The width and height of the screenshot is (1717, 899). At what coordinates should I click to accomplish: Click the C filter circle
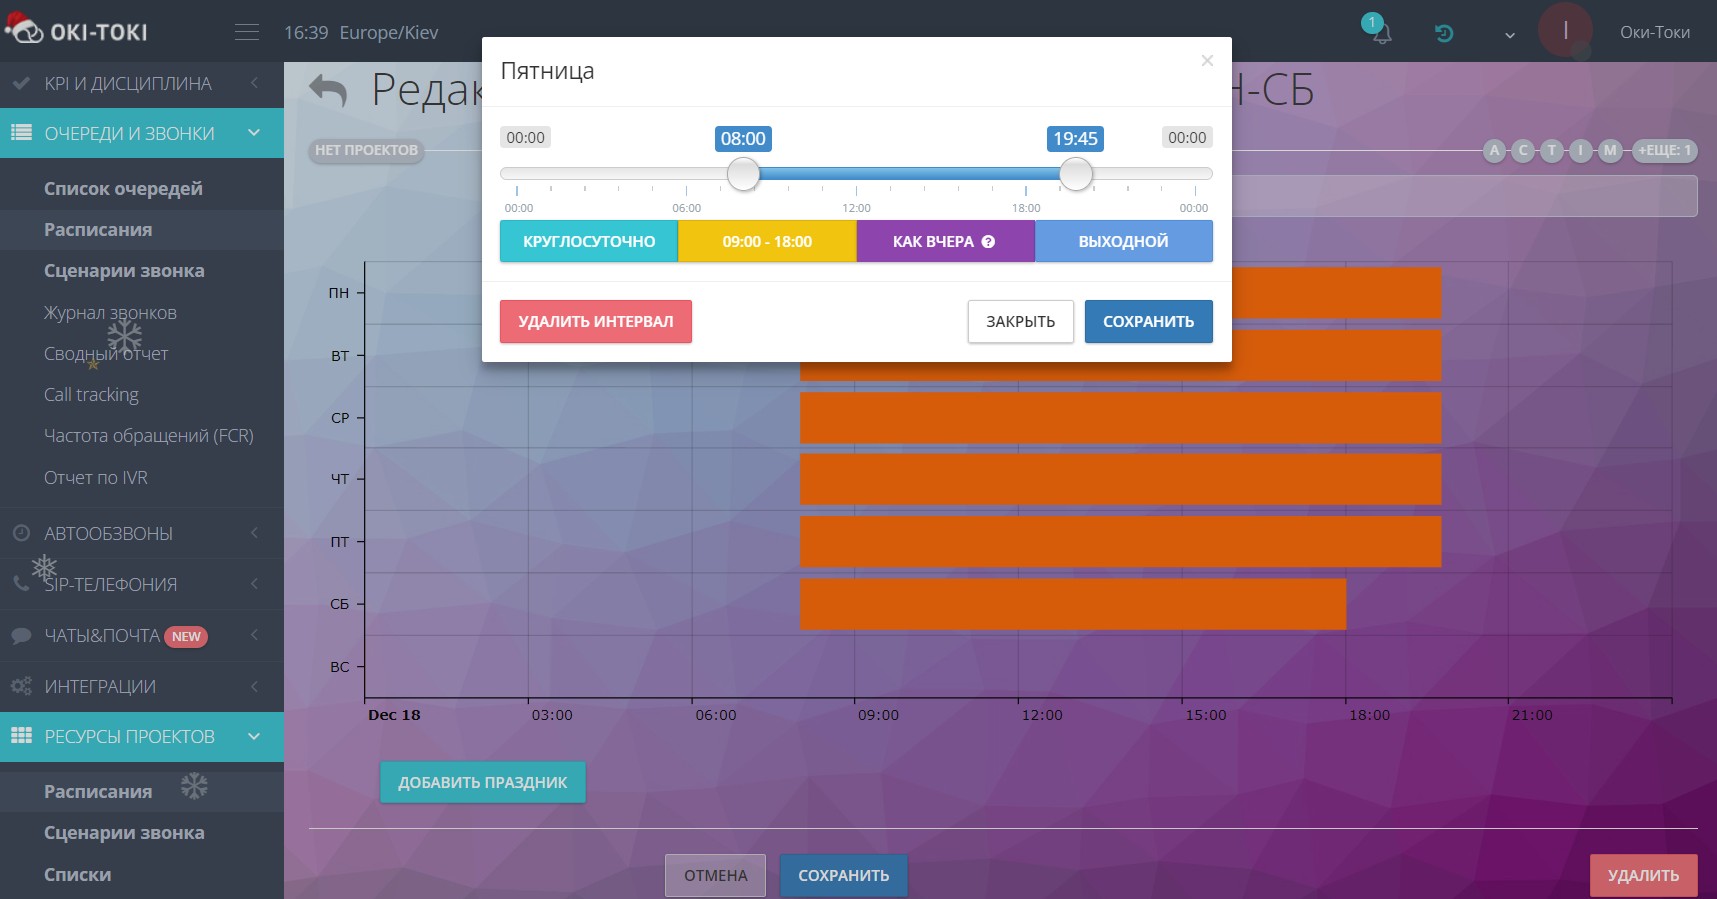[1523, 151]
